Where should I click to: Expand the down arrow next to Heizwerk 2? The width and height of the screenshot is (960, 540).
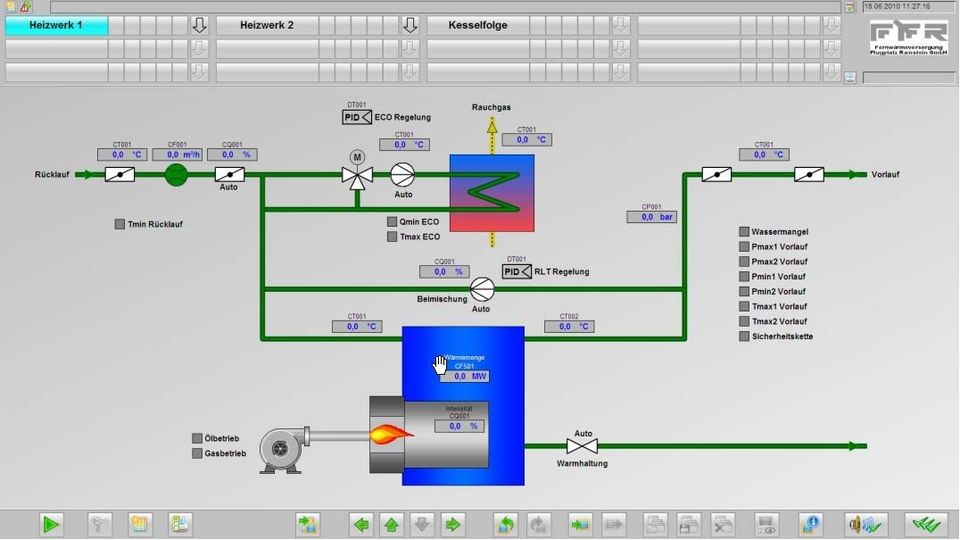click(410, 25)
